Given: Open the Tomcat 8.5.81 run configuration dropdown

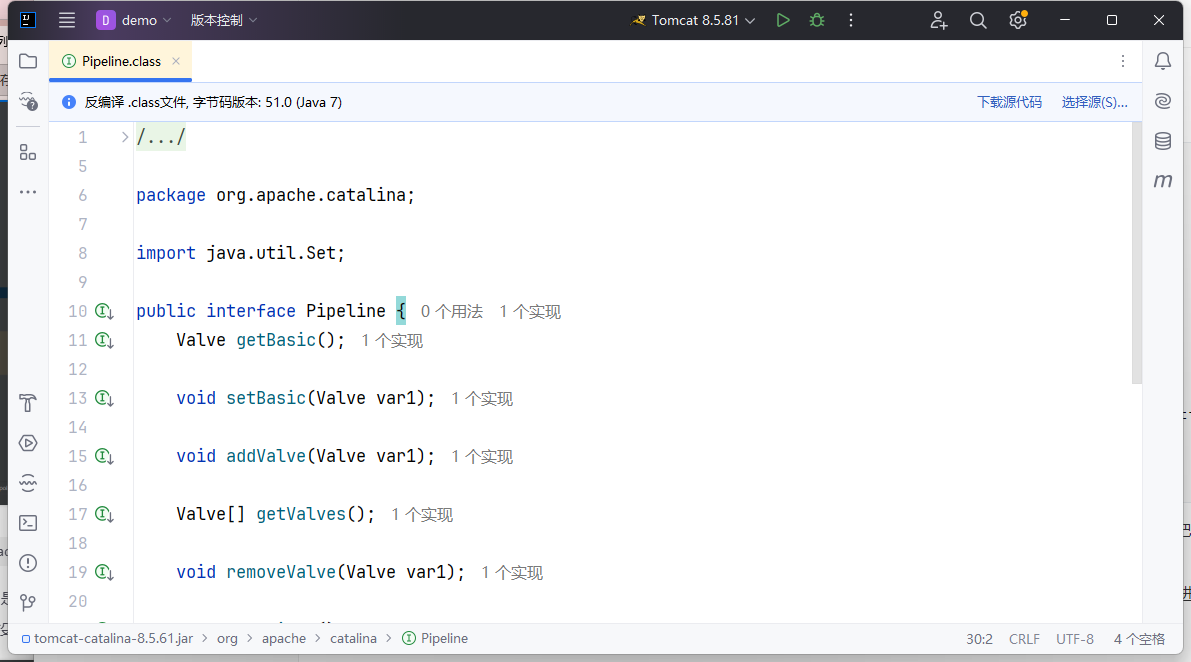Looking at the screenshot, I should (x=694, y=20).
